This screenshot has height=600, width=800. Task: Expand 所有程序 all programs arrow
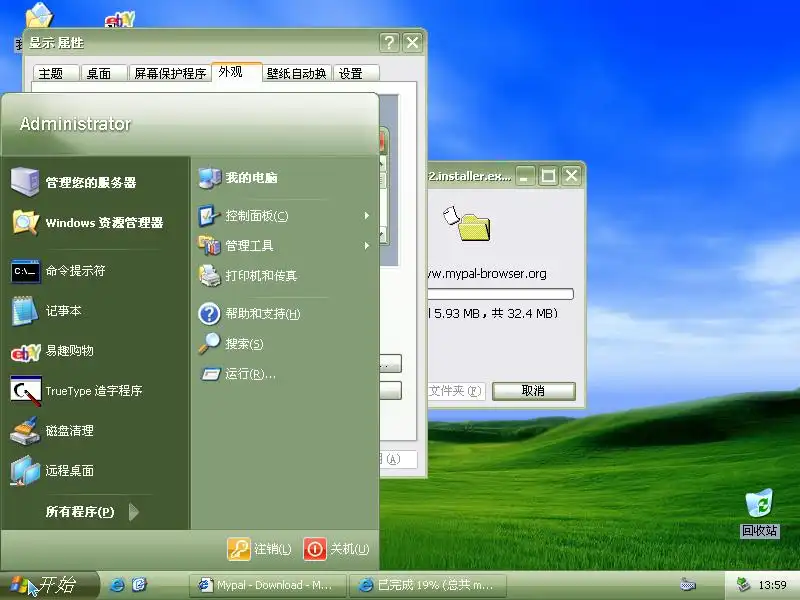(134, 512)
